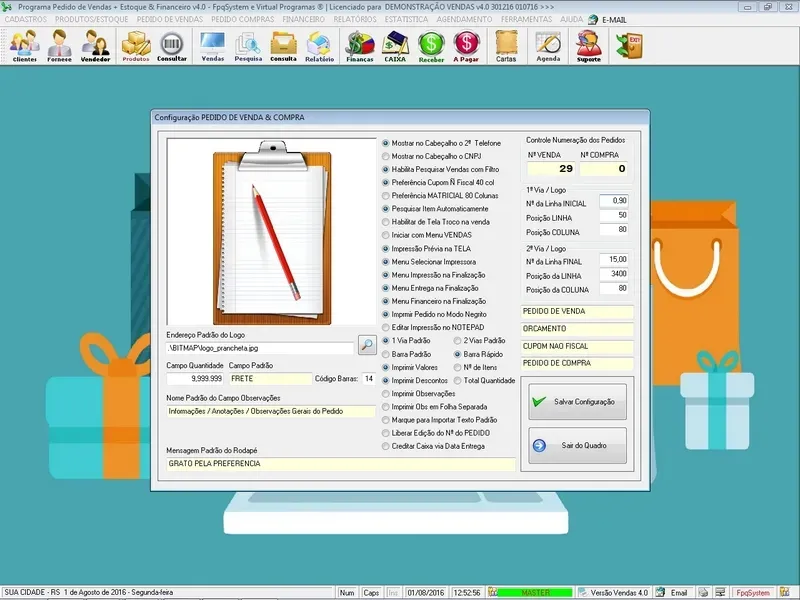
Task: Click the Mensagem Padrão do Rodapé field
Action: 340,464
